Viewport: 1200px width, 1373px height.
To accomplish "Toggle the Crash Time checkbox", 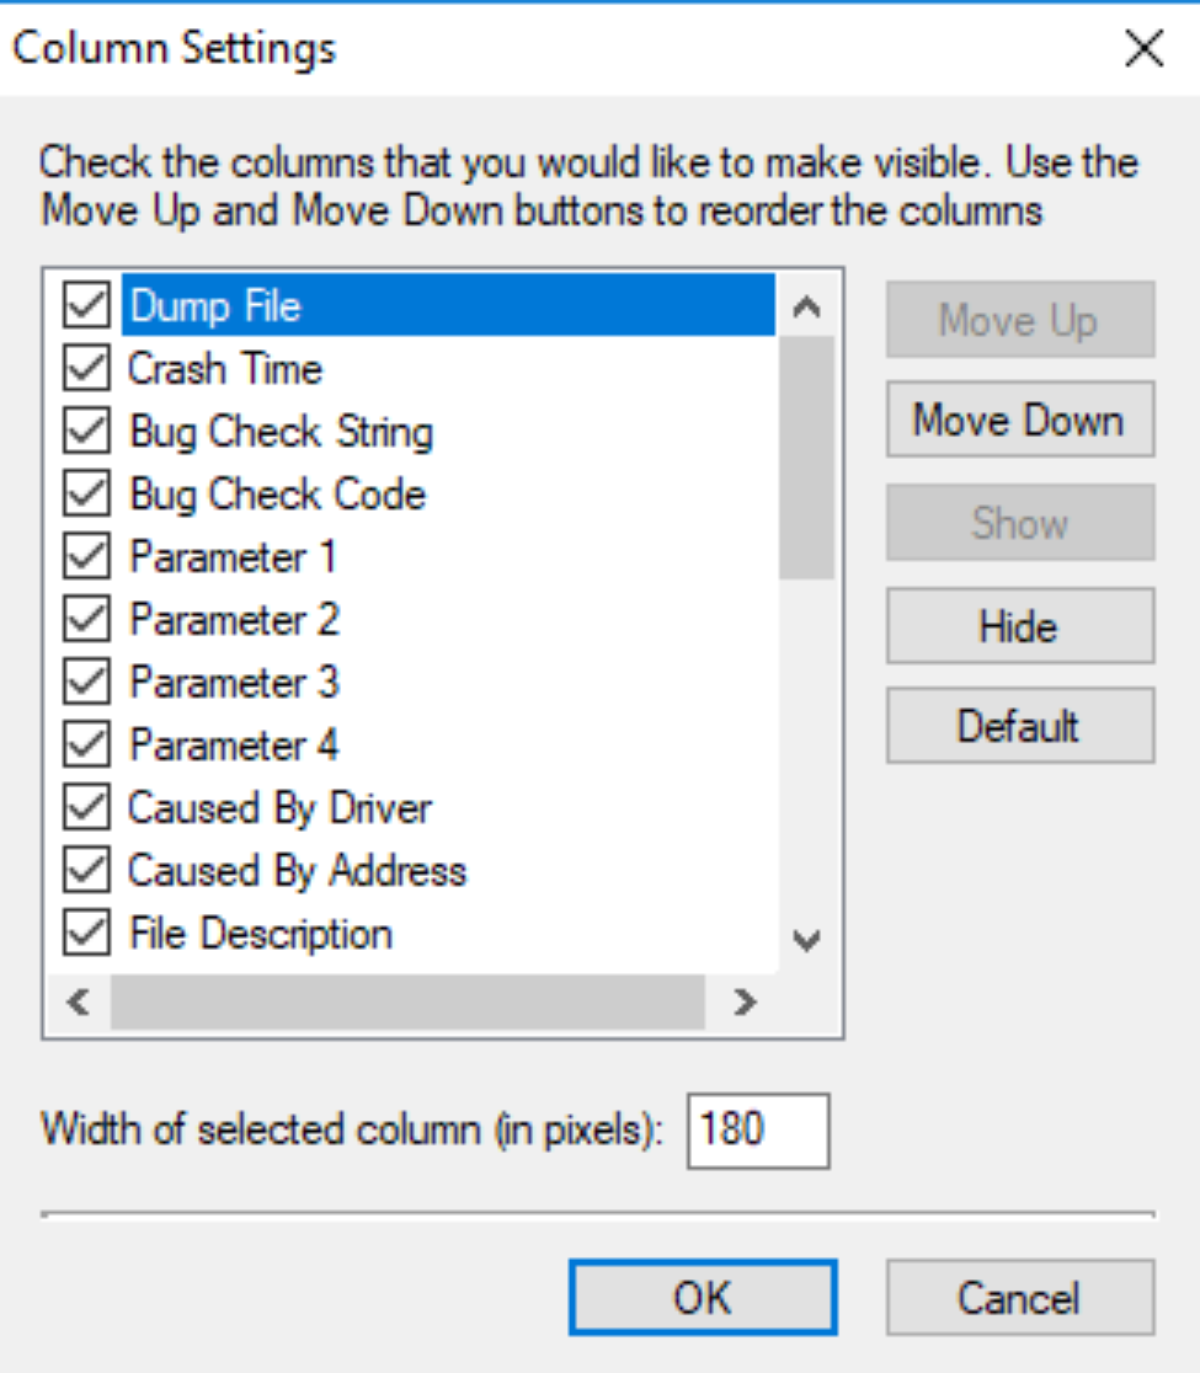I will (x=87, y=368).
